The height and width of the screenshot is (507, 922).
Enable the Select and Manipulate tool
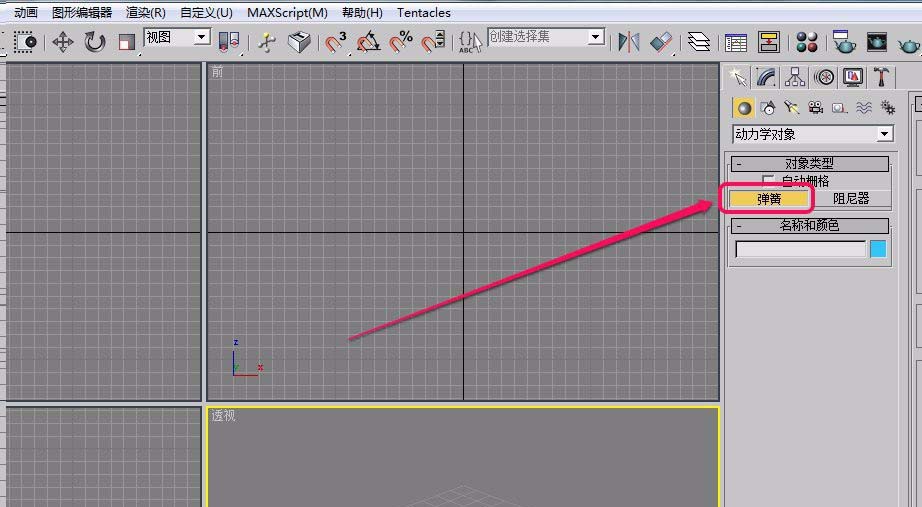[267, 42]
